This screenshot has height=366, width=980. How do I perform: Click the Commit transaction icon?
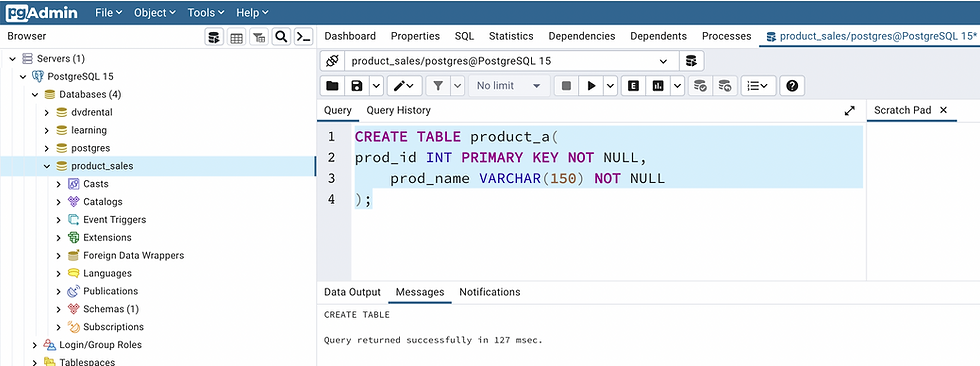(701, 86)
